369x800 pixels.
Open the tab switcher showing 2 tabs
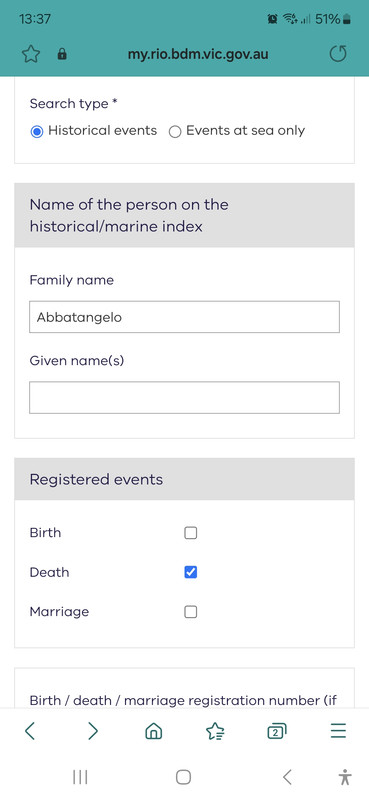pos(277,731)
